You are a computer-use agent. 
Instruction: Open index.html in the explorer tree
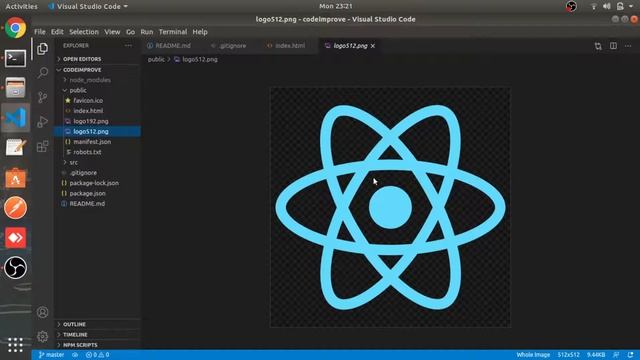pyautogui.click(x=98, y=111)
